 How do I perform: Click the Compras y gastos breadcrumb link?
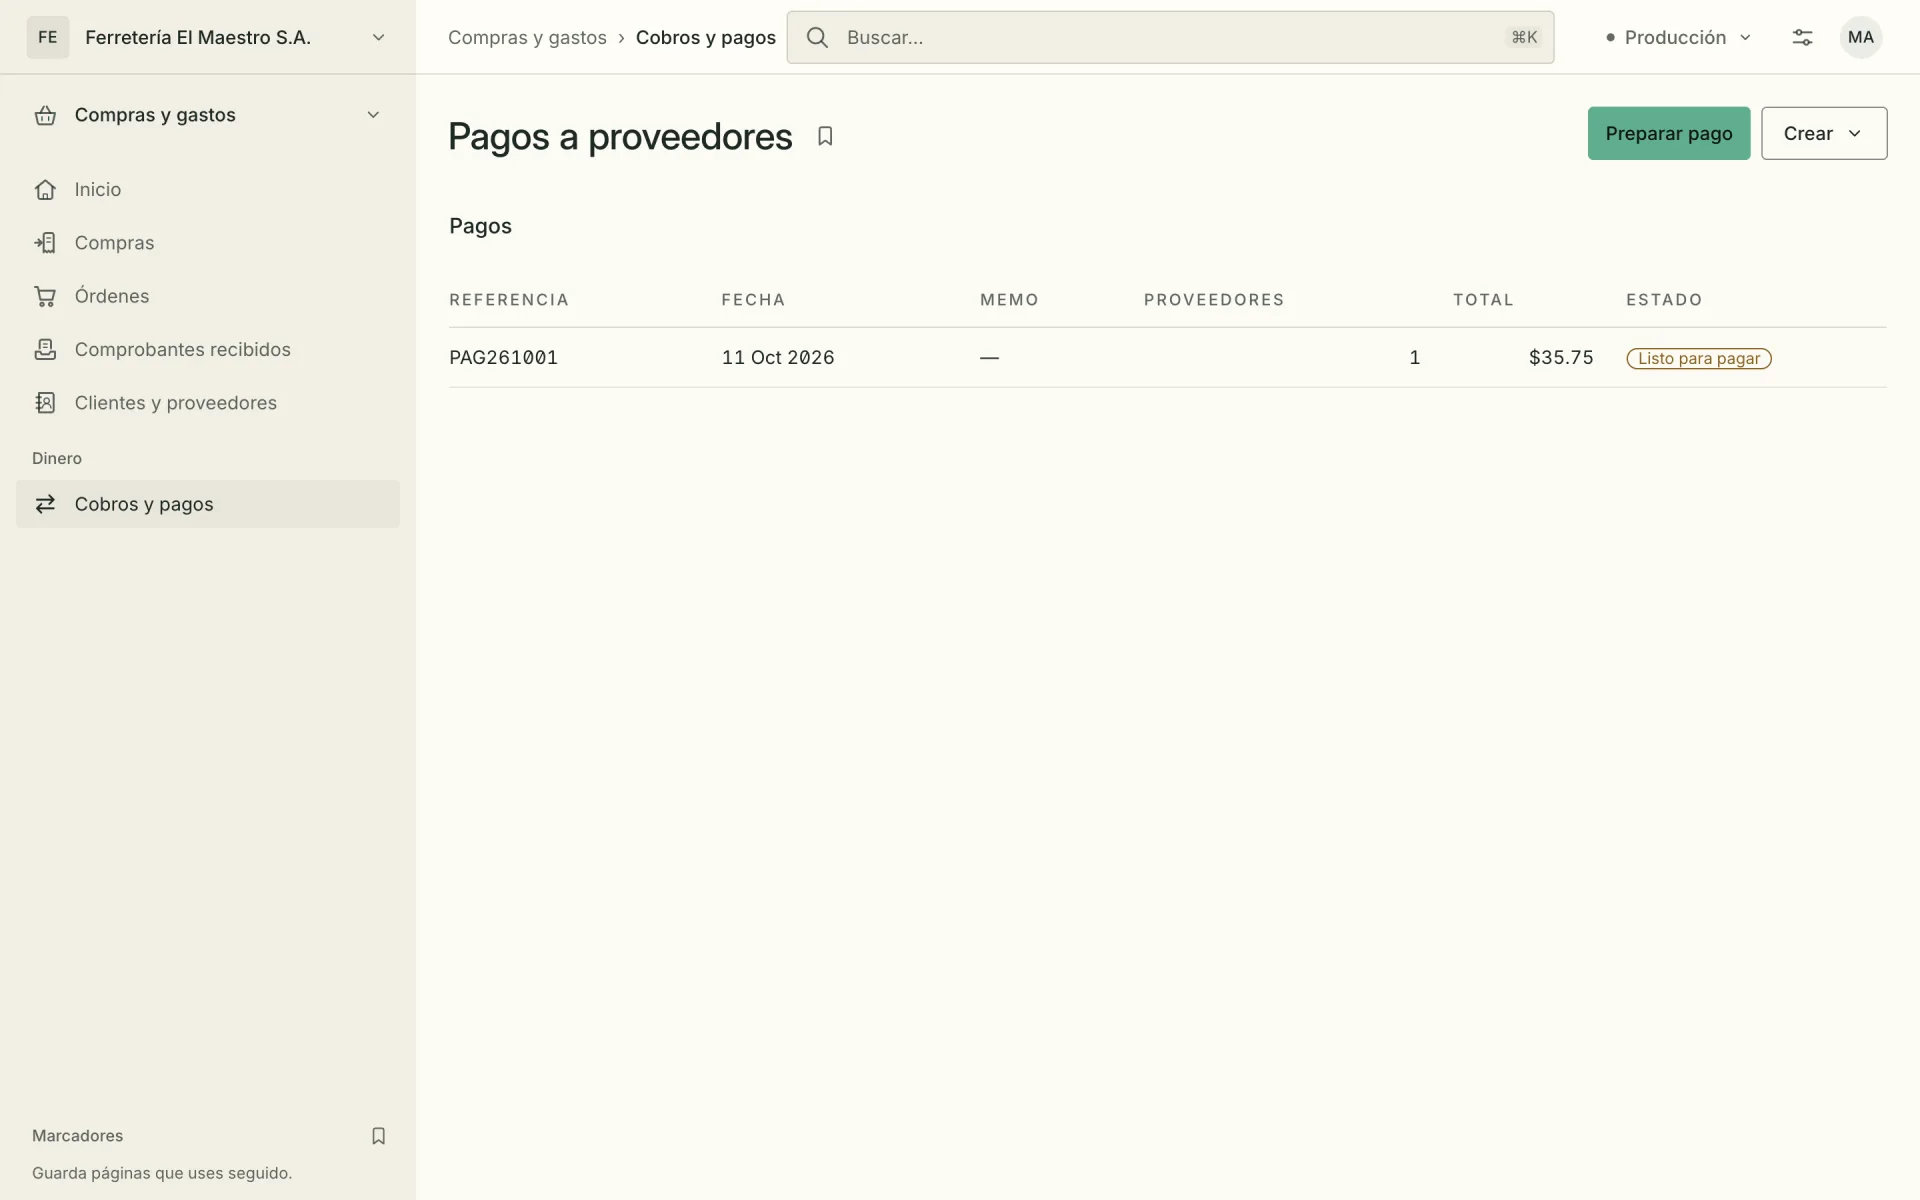(527, 37)
